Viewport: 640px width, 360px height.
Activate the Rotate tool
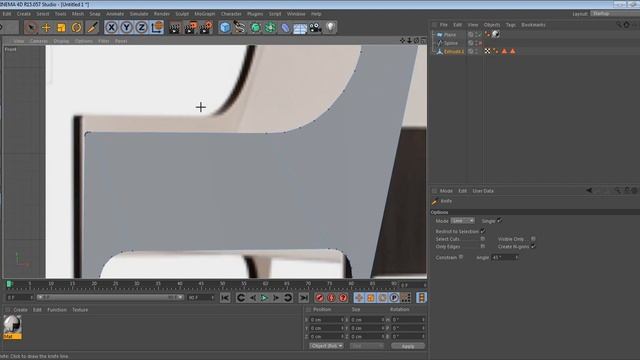click(x=76, y=27)
